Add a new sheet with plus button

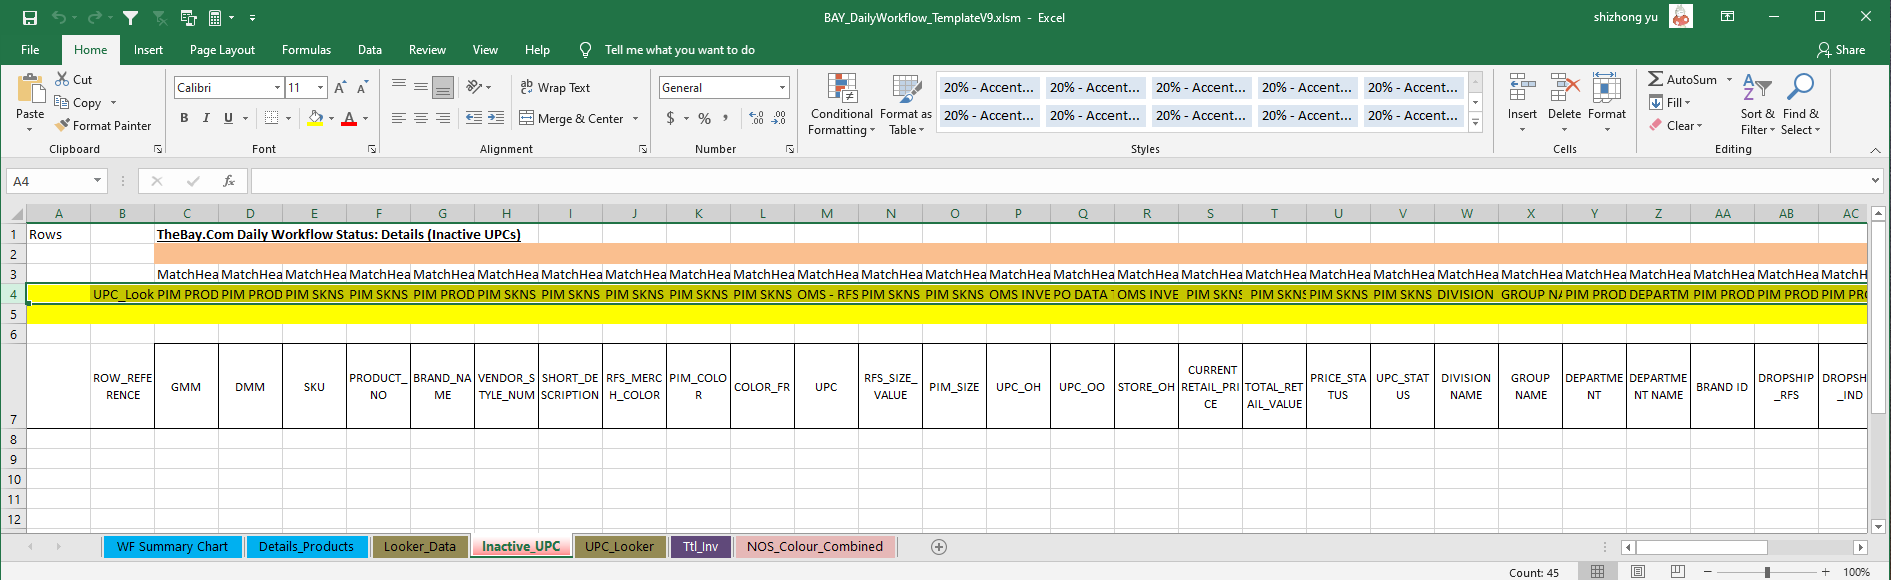[938, 546]
